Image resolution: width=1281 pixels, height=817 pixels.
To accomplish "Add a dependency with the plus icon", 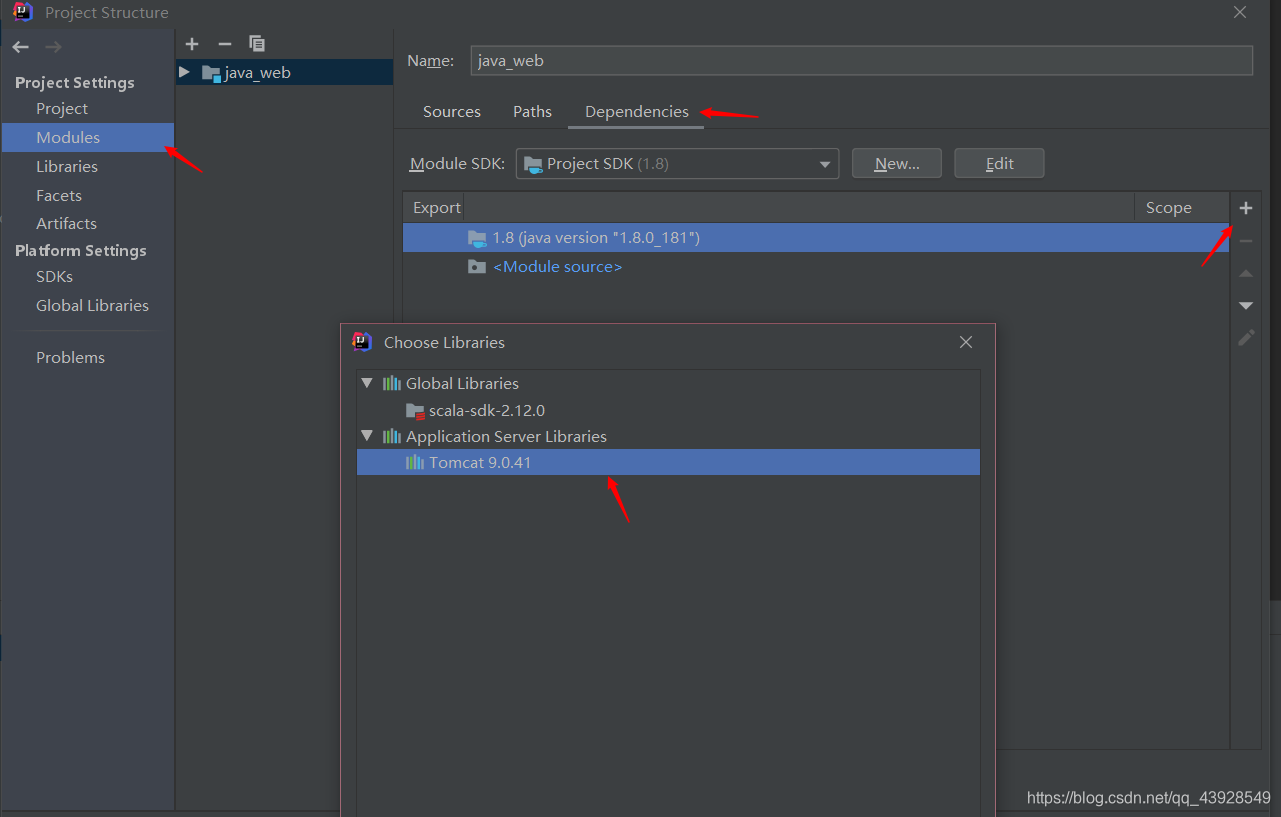I will [1246, 208].
